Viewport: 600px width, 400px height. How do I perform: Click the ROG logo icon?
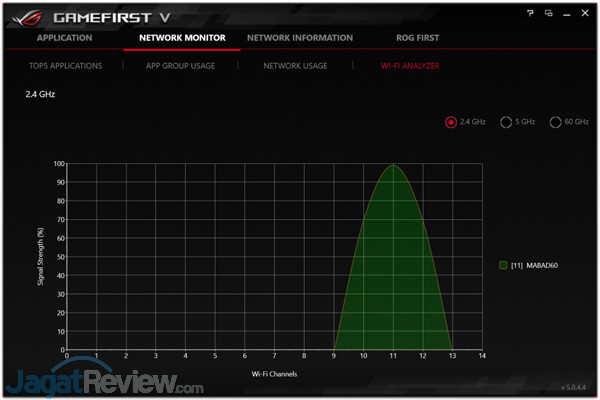(30, 17)
